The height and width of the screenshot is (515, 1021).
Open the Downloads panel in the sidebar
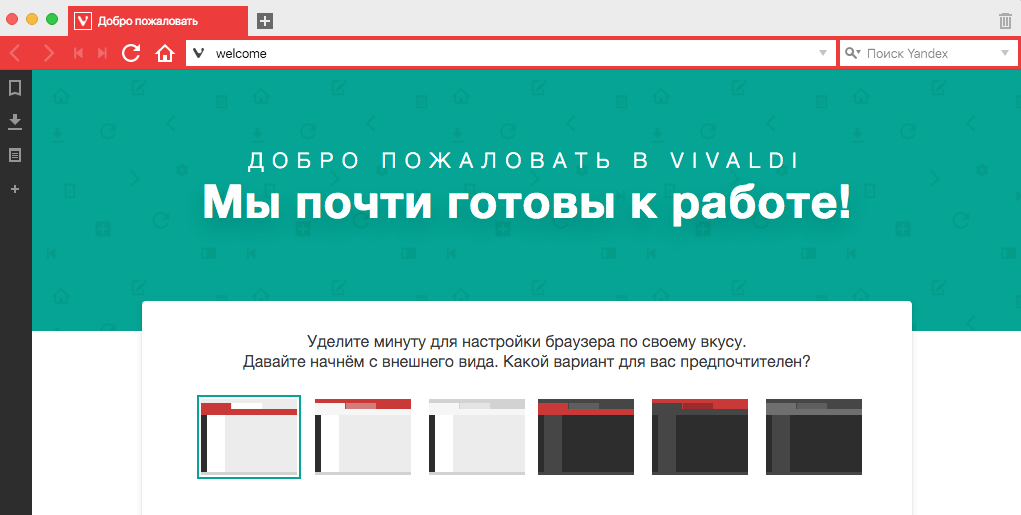coord(15,122)
